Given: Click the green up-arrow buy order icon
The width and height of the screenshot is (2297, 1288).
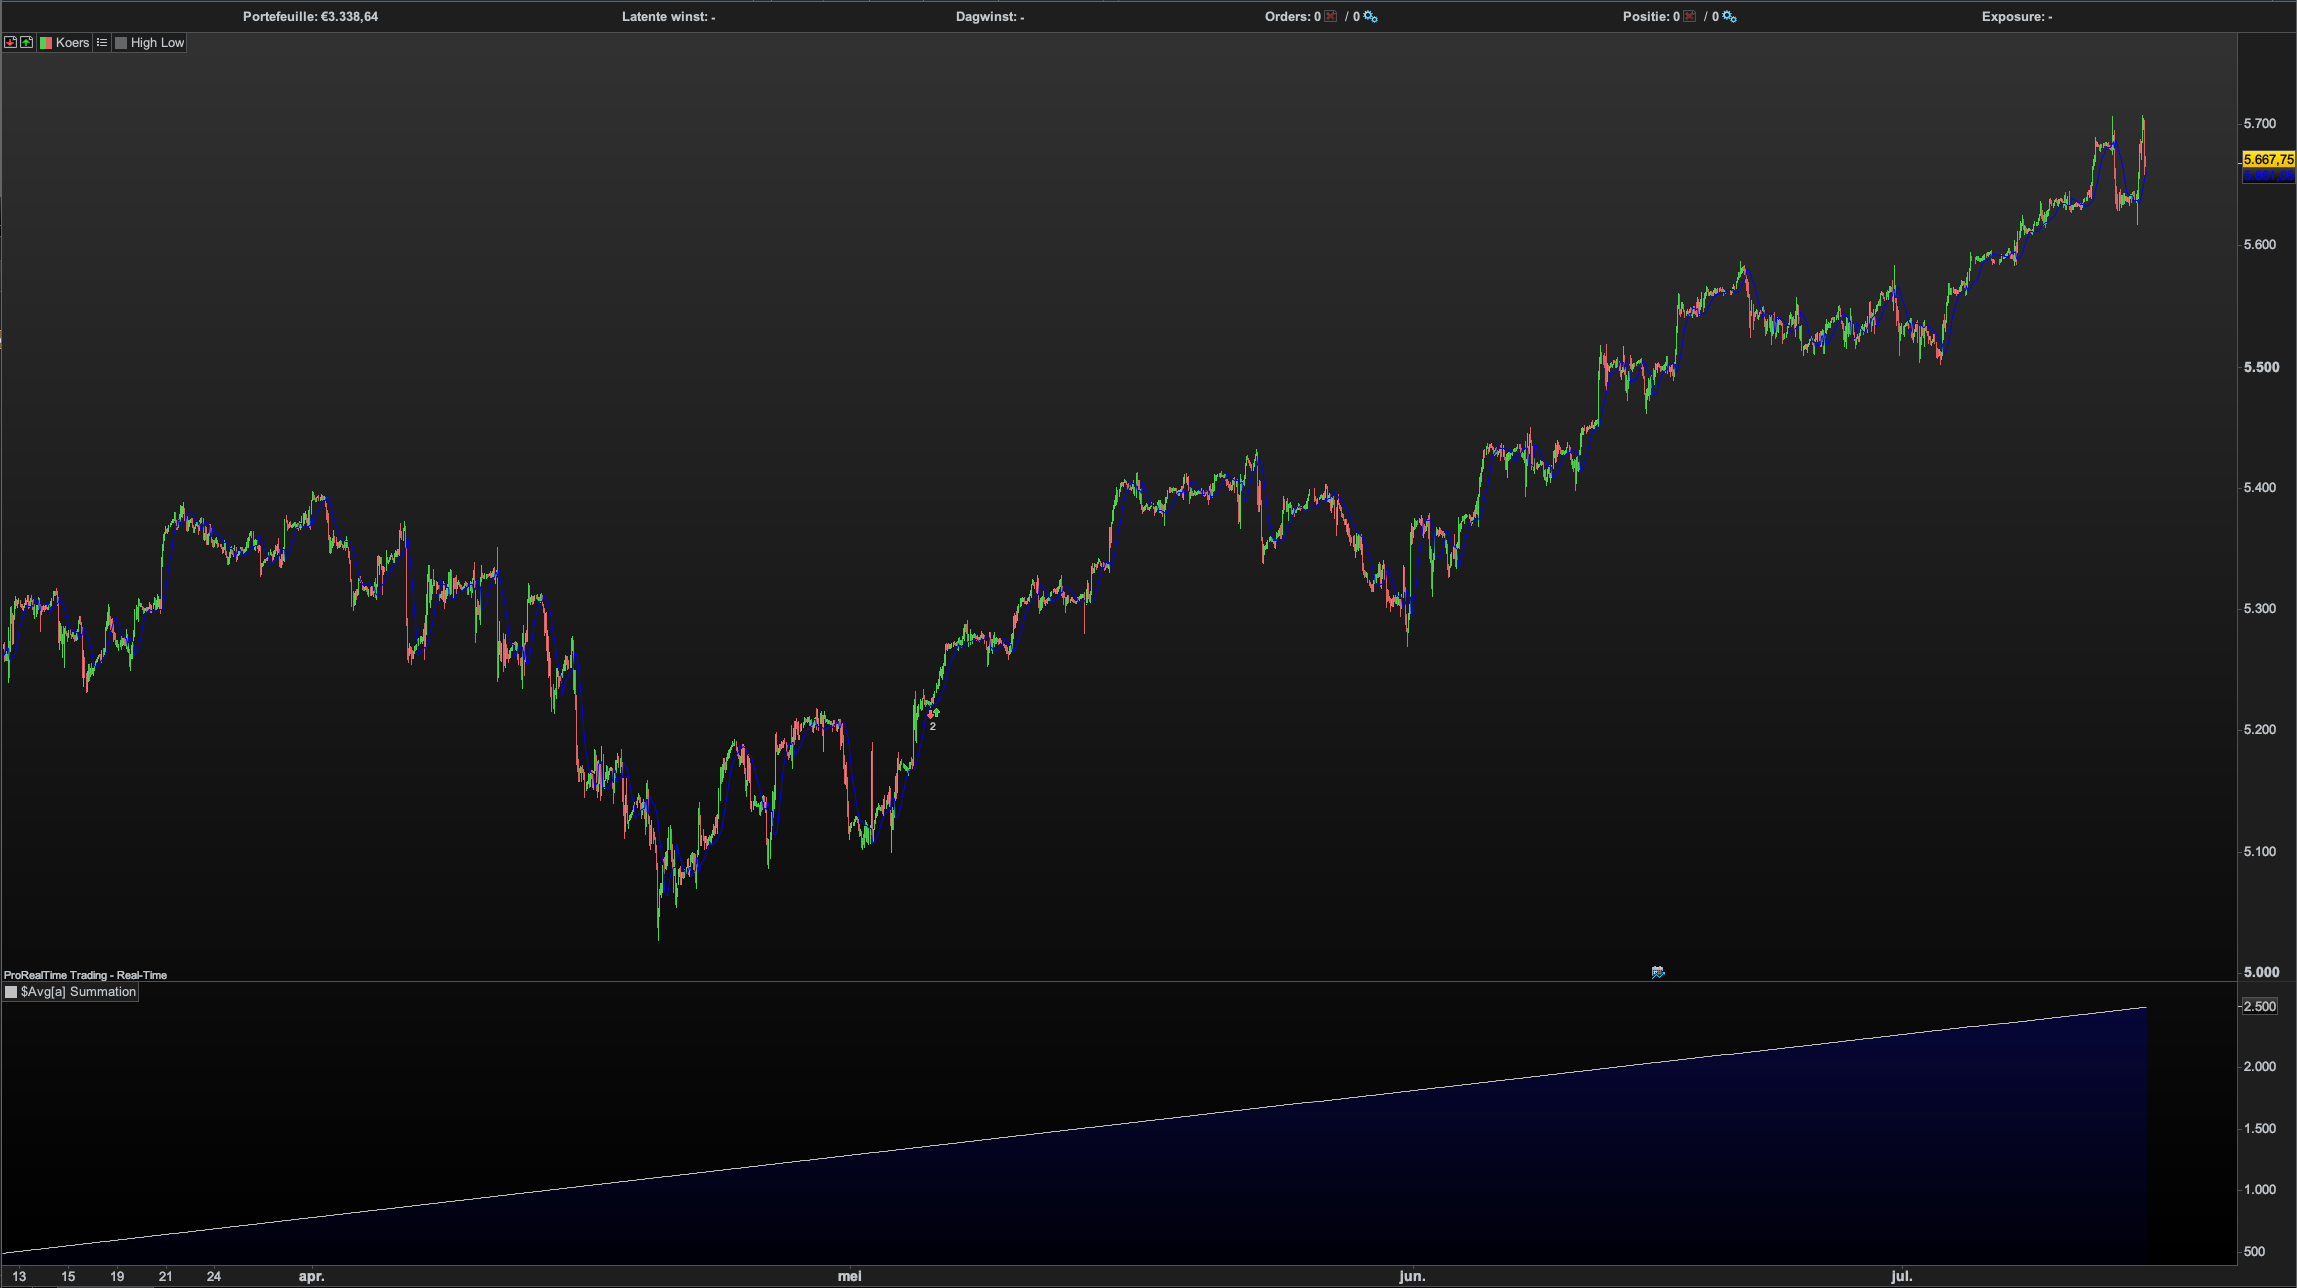Looking at the screenshot, I should (27, 42).
